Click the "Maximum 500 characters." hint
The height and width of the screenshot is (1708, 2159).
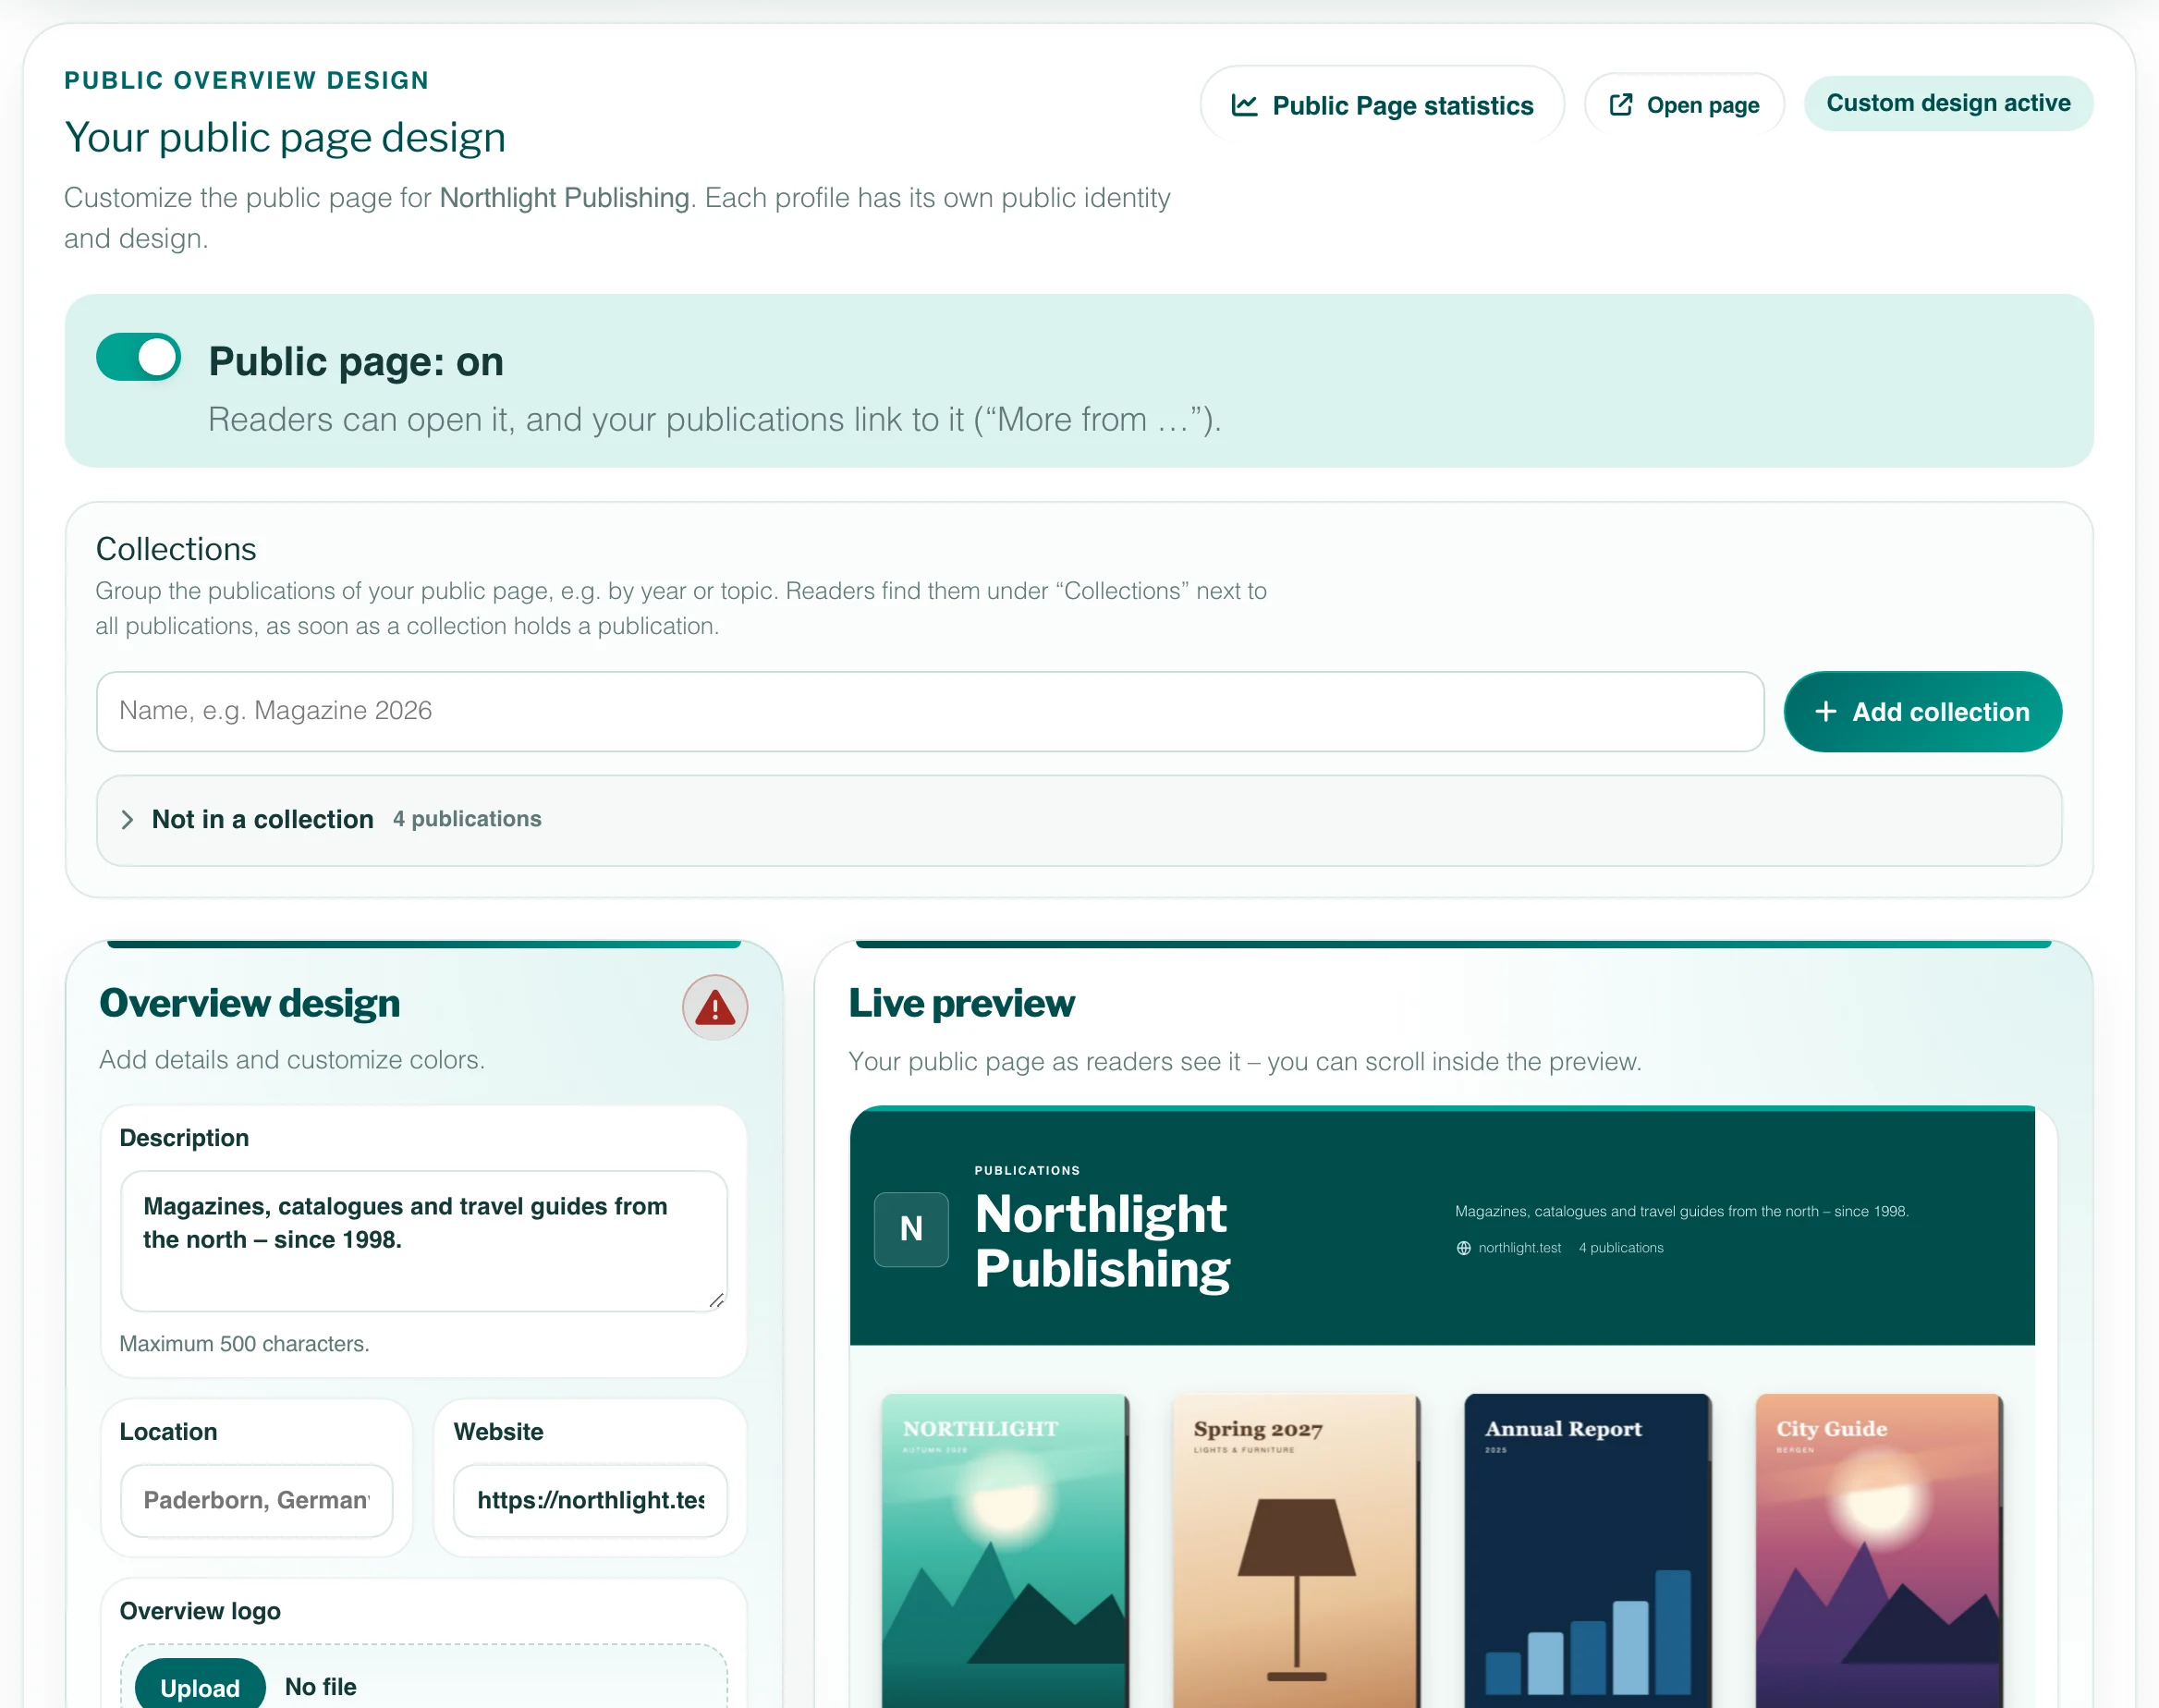coord(244,1344)
